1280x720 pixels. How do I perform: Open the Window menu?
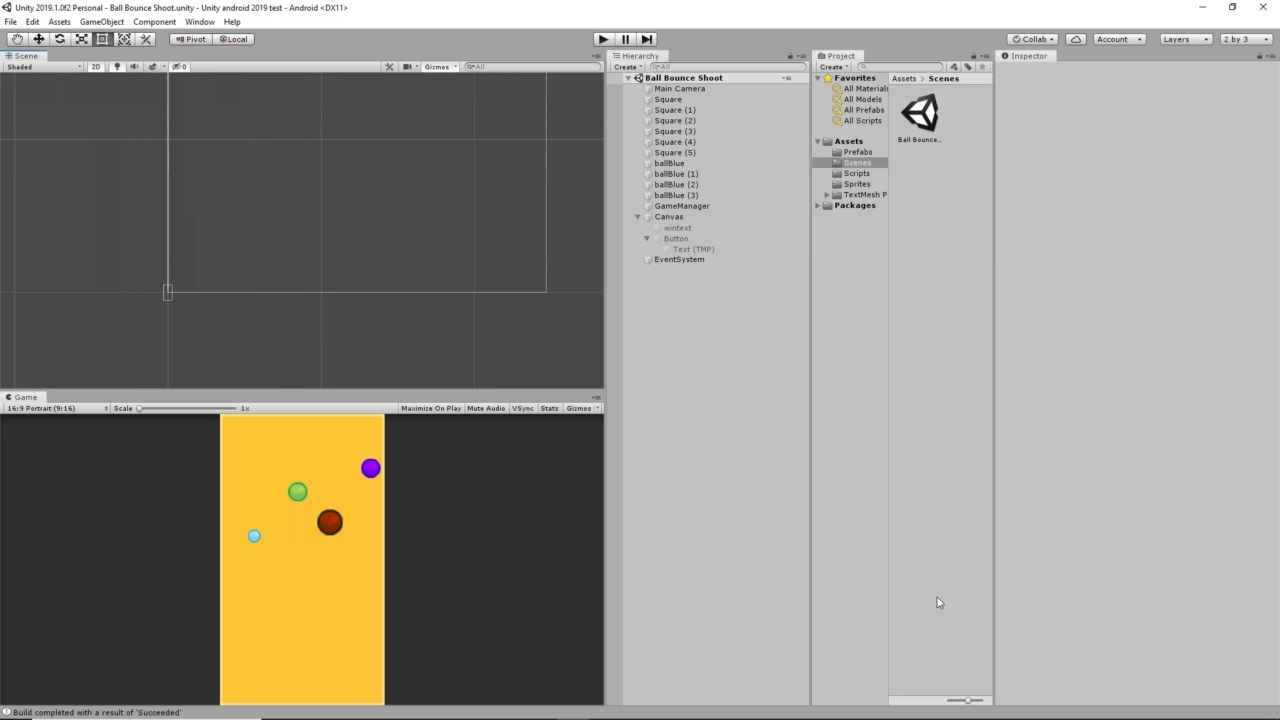point(200,22)
